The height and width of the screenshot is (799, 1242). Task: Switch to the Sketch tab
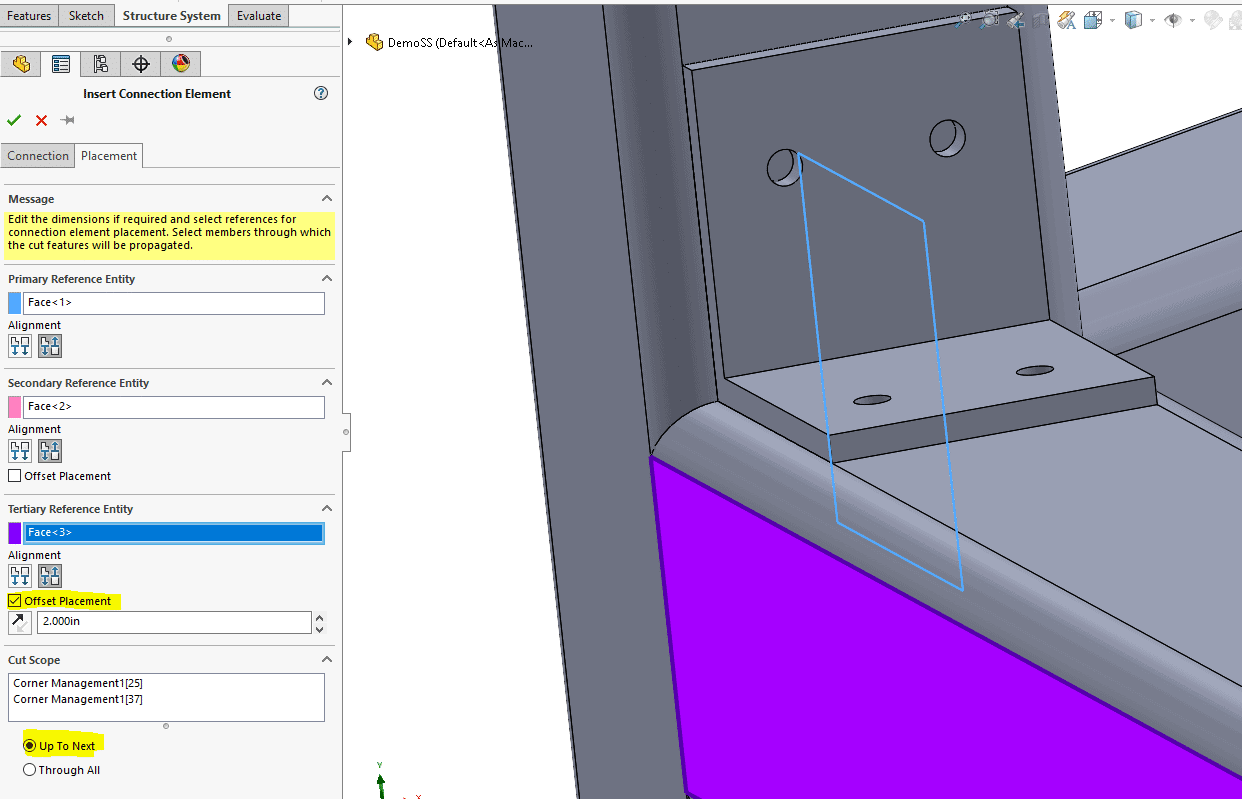tap(86, 16)
